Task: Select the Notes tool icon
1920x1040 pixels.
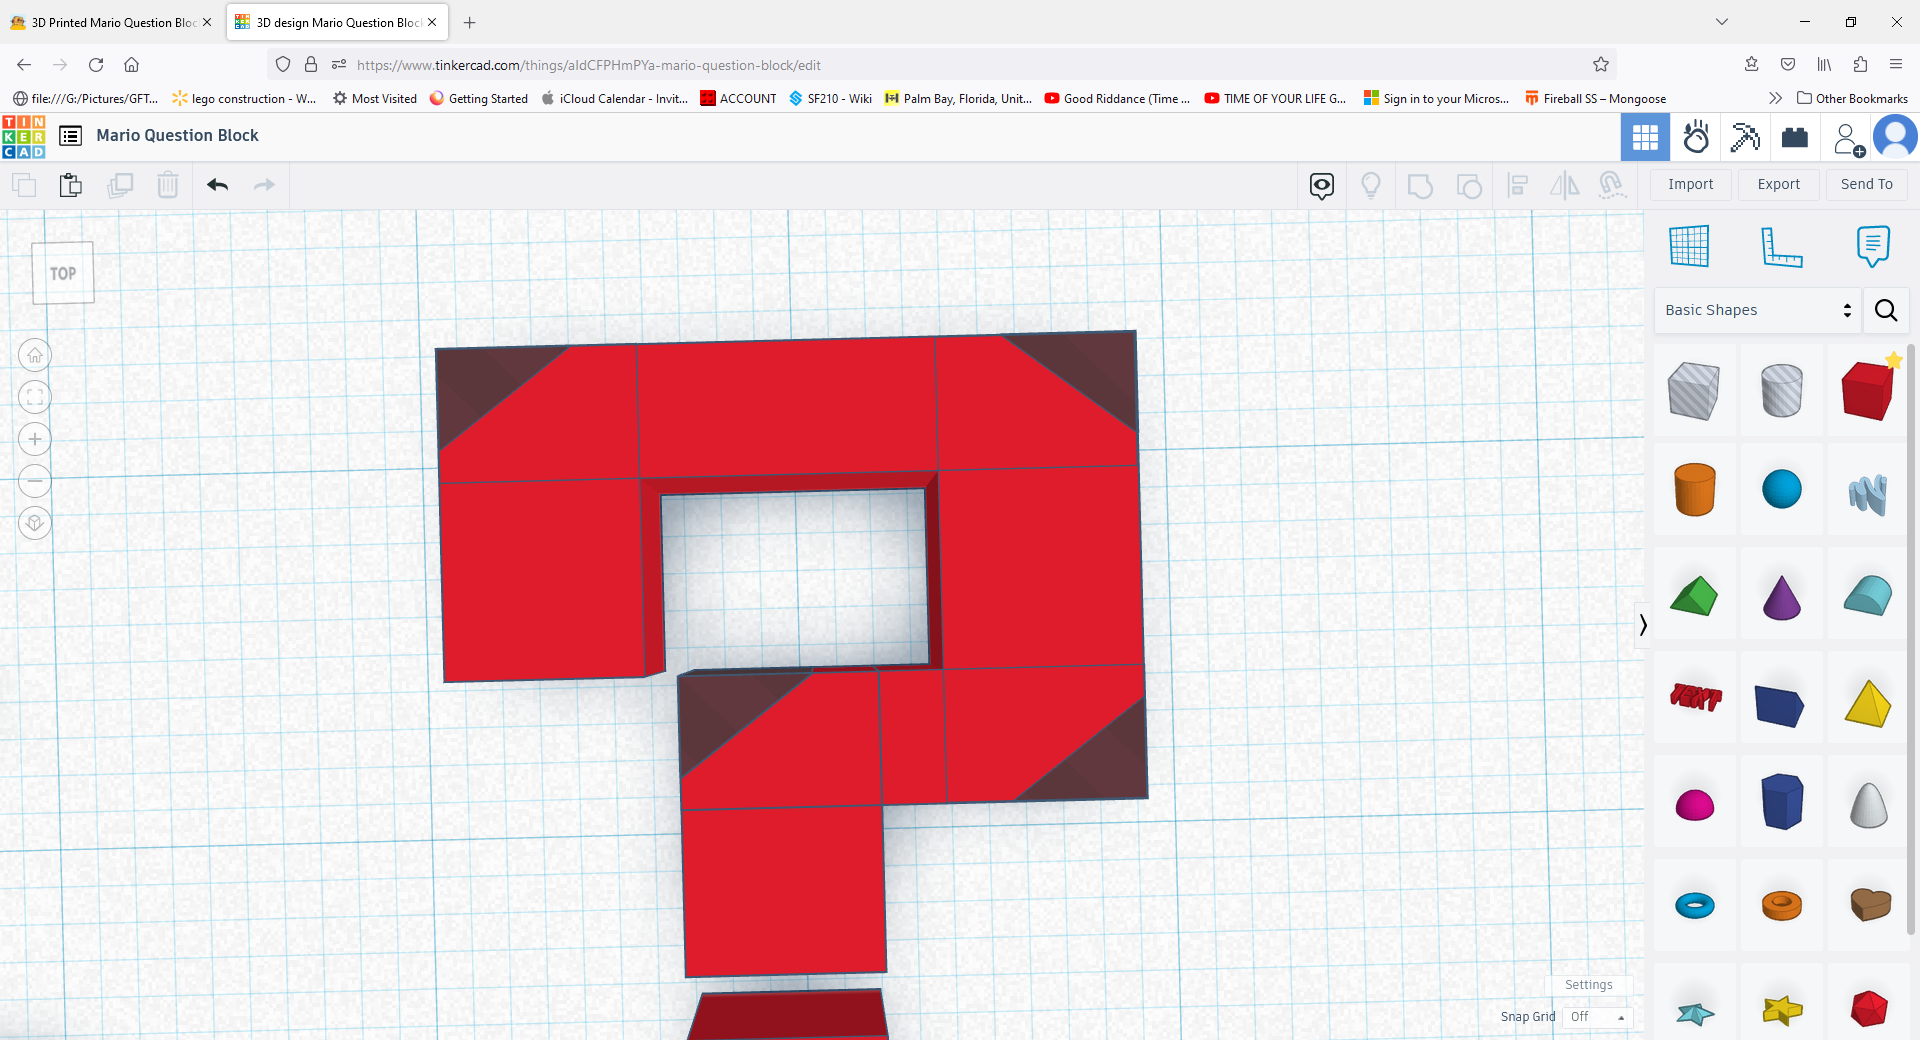Action: (x=1873, y=246)
